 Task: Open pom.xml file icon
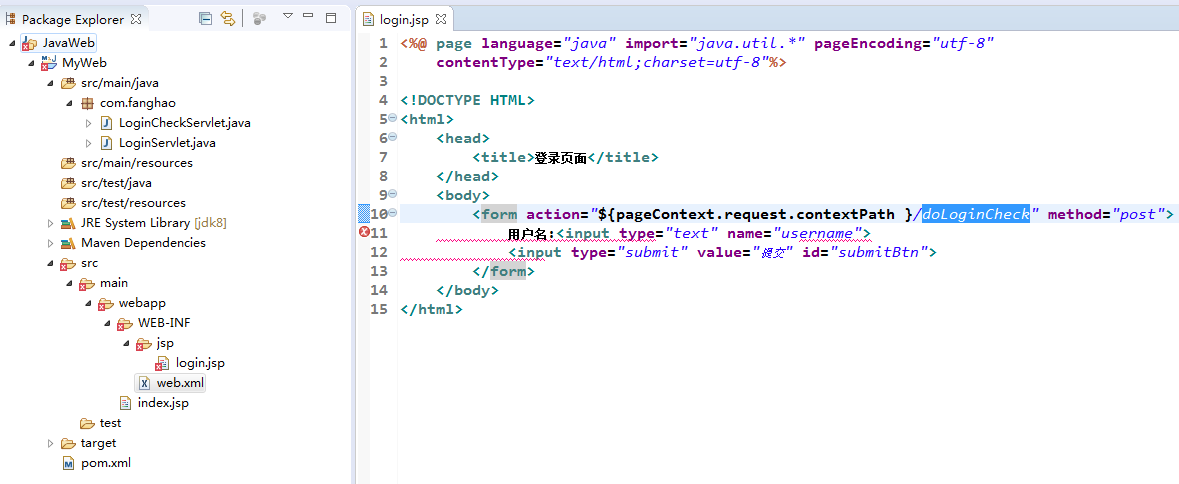pyautogui.click(x=68, y=463)
